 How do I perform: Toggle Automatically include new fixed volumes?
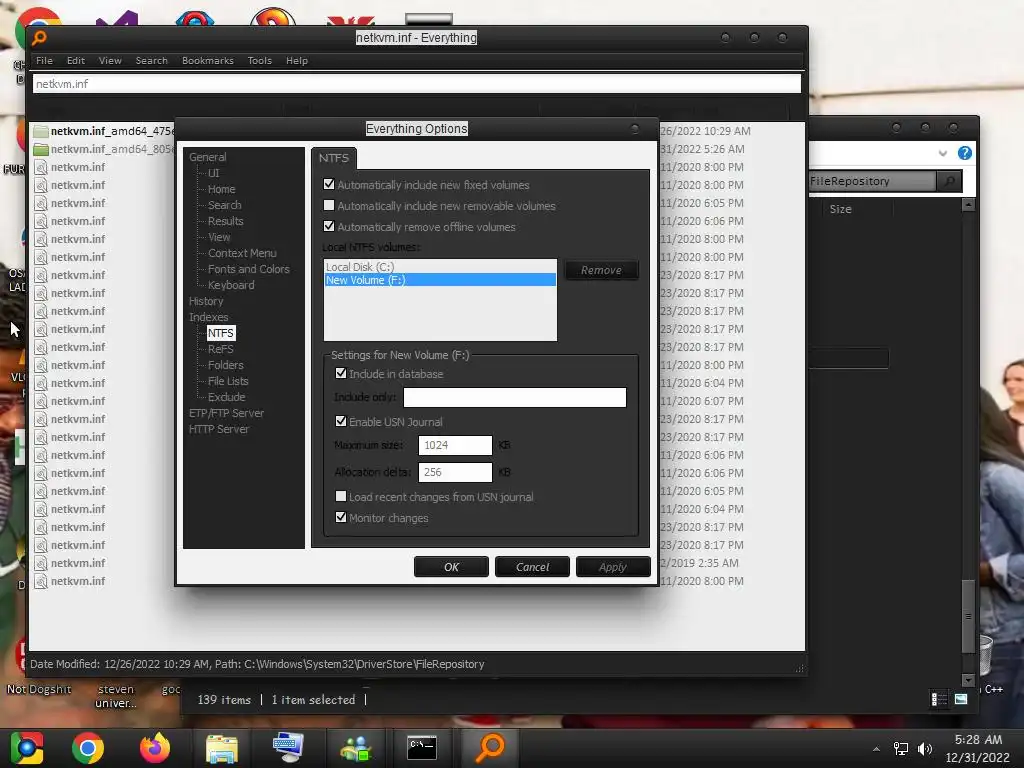329,185
